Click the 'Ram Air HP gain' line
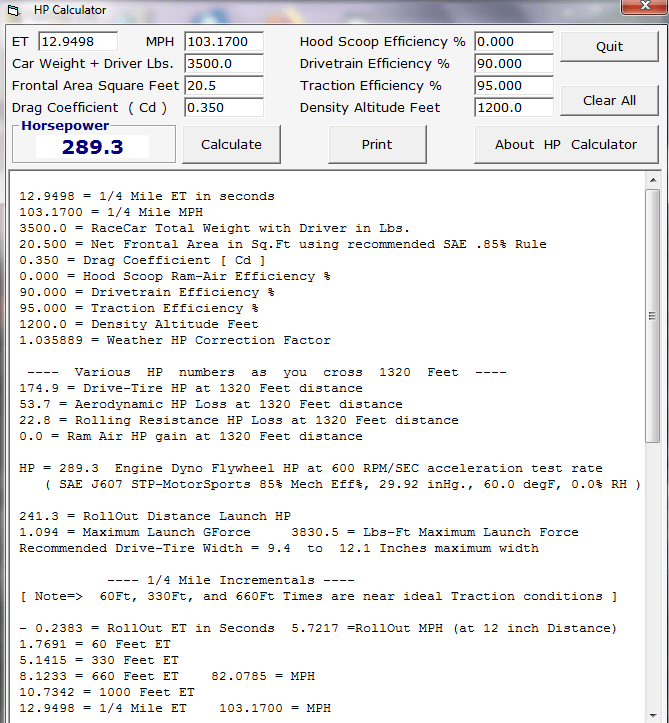 click(191, 436)
